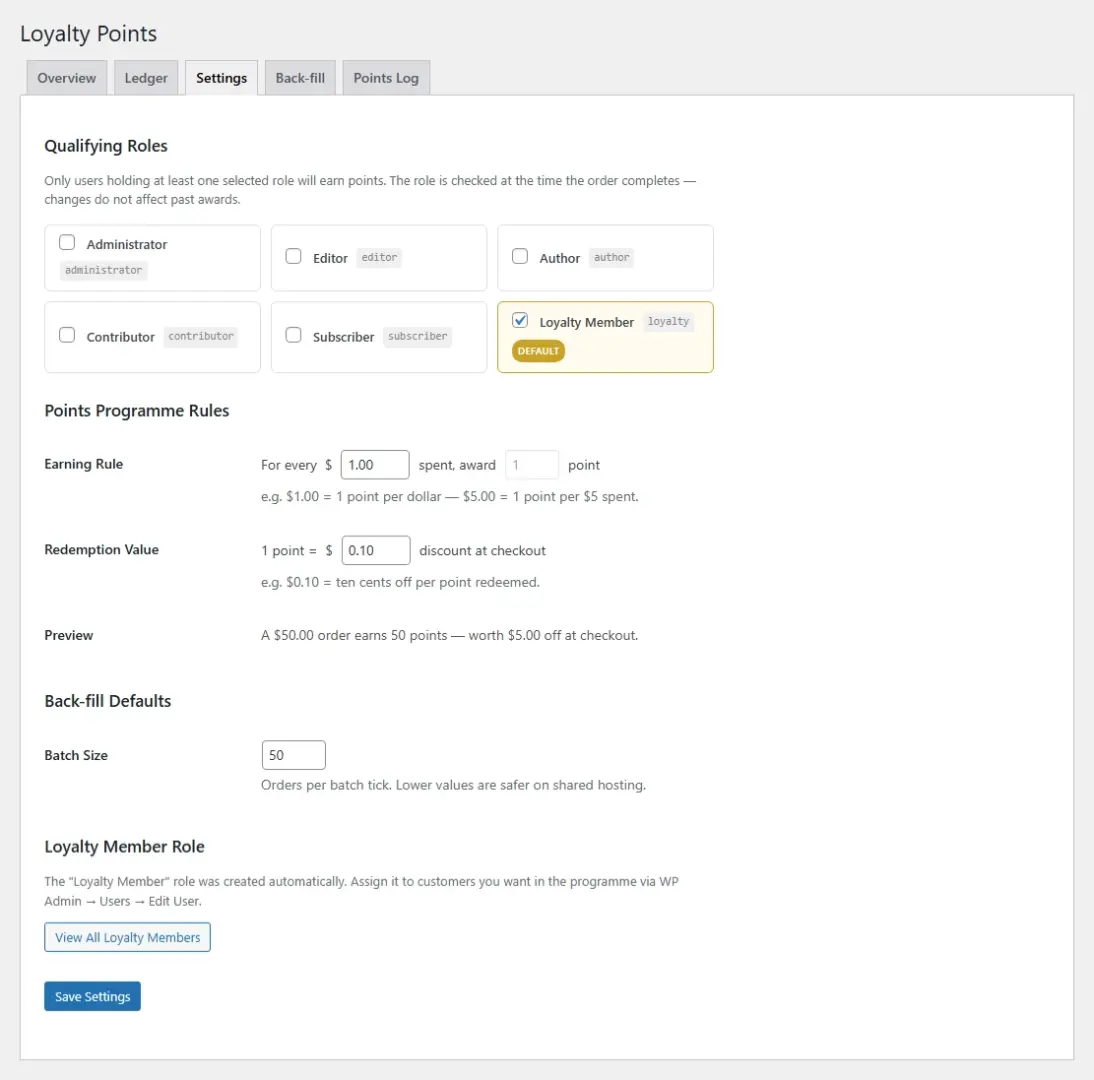This screenshot has height=1080, width=1094.
Task: Click the DEFAULT badge on Loyalty Member
Action: tap(538, 351)
